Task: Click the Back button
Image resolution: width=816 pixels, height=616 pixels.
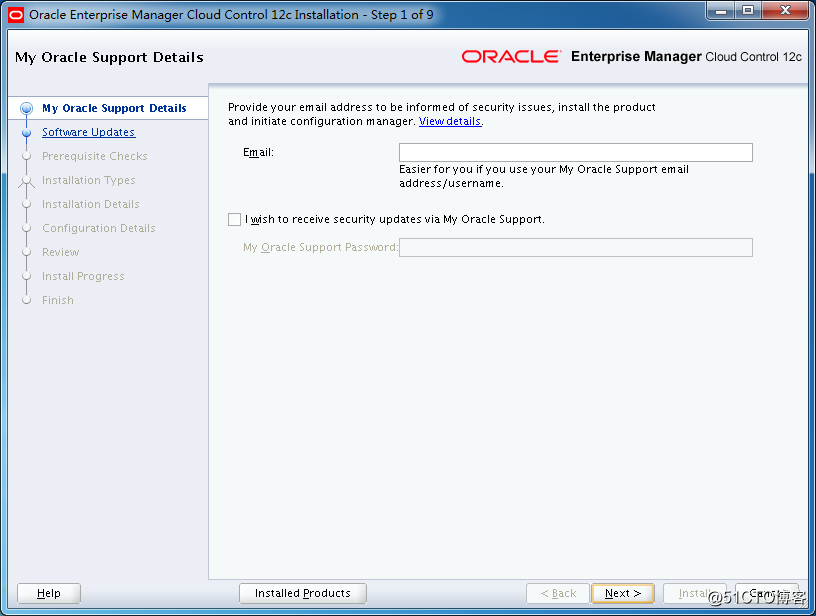Action: (558, 593)
